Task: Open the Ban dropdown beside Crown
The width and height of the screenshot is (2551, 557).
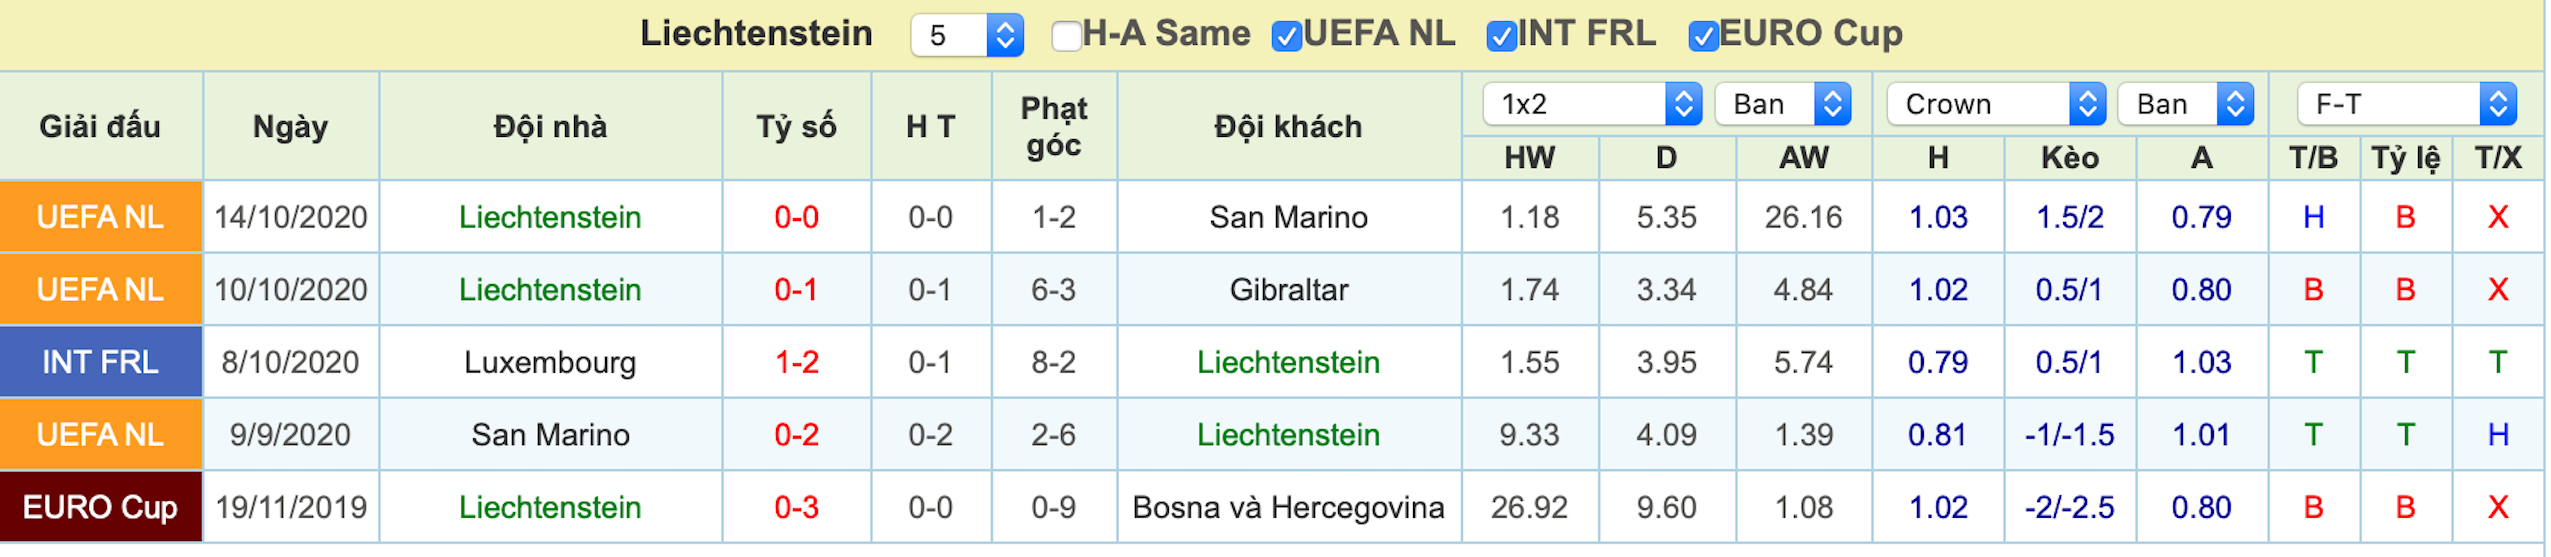Action: [x=2186, y=104]
